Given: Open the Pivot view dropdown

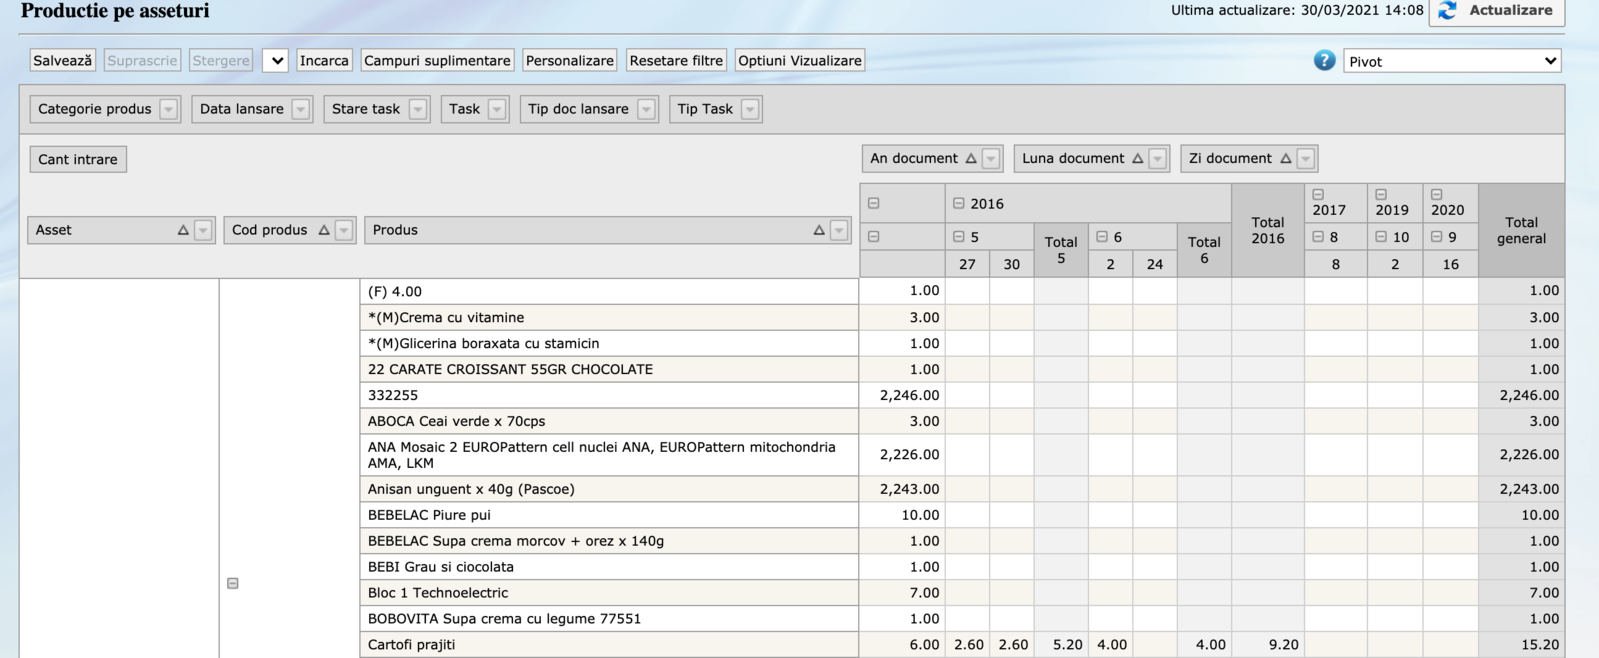Looking at the screenshot, I should [1451, 61].
